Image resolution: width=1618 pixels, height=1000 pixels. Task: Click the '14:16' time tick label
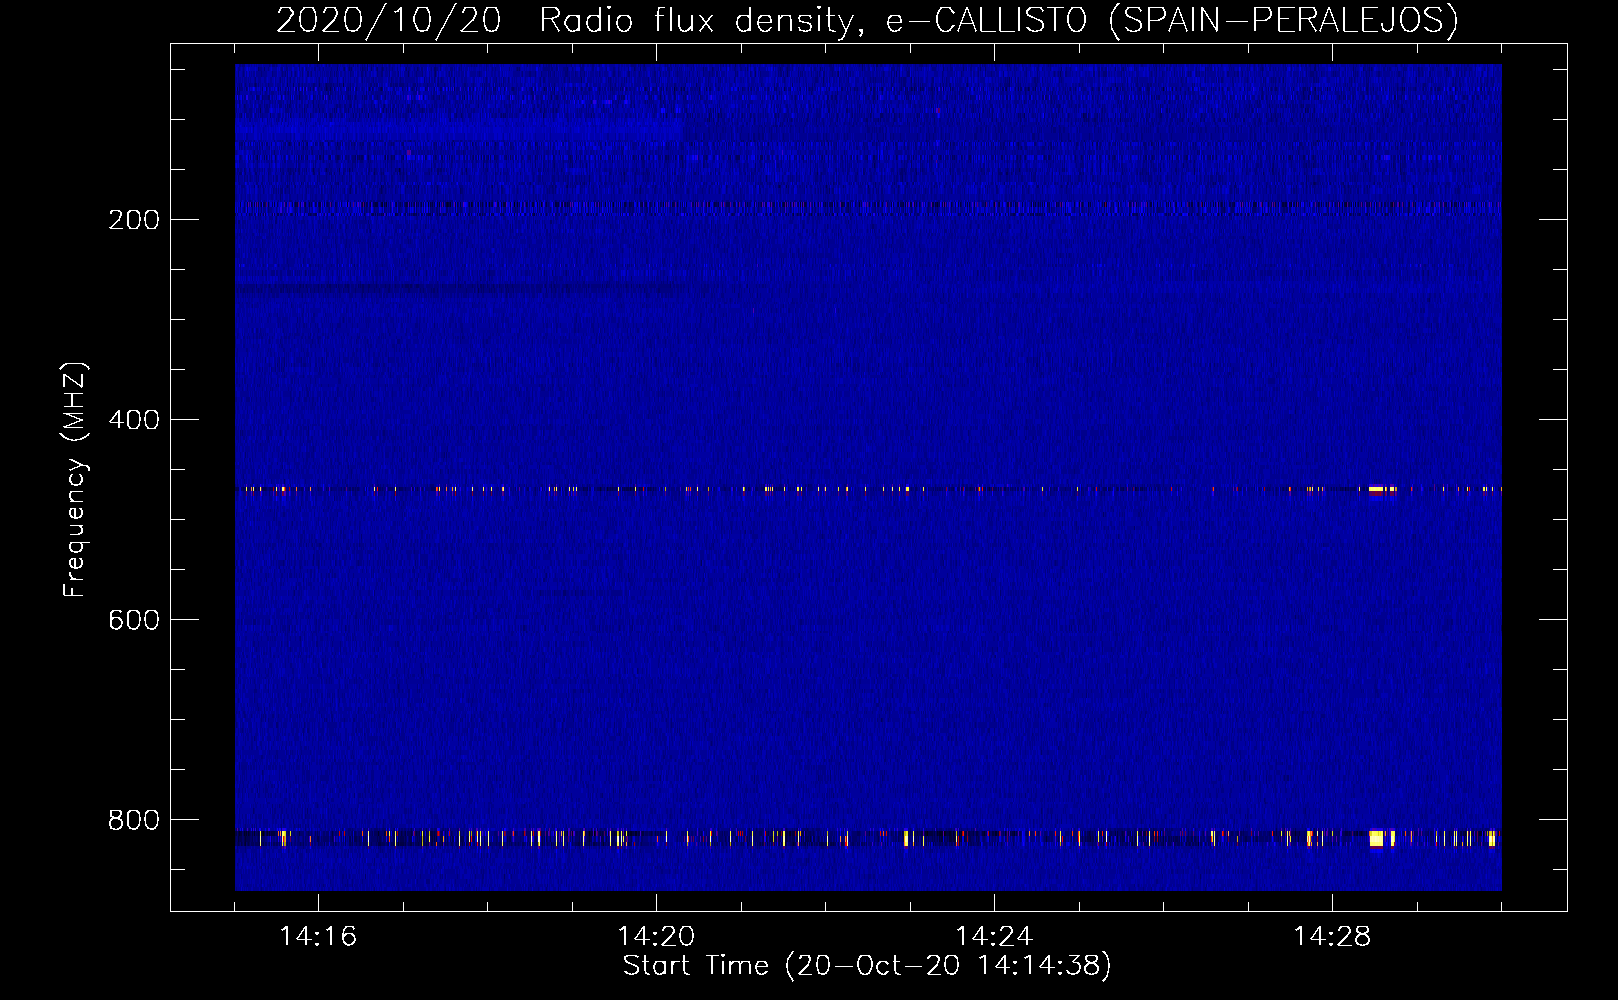click(318, 937)
